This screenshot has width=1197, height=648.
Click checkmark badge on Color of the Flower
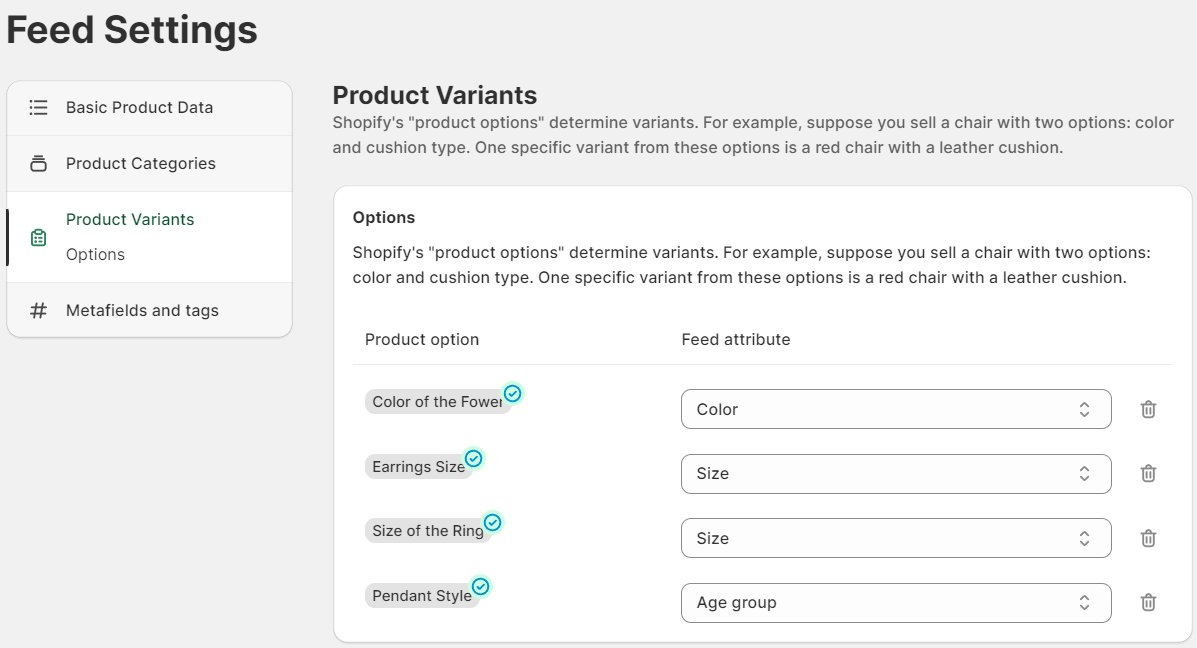(x=513, y=393)
